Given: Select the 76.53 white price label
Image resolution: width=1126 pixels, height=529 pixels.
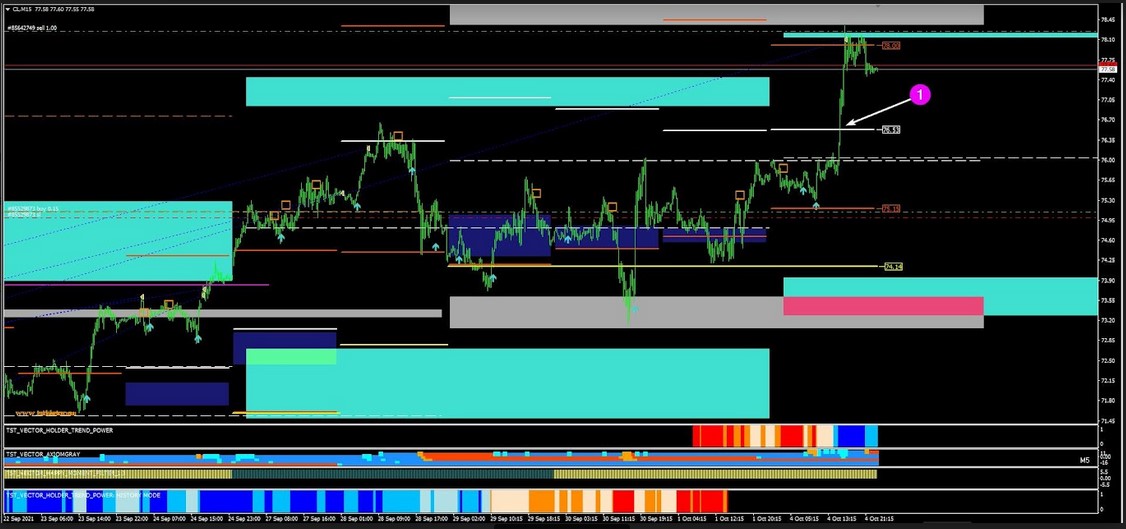Looking at the screenshot, I should click(x=891, y=130).
